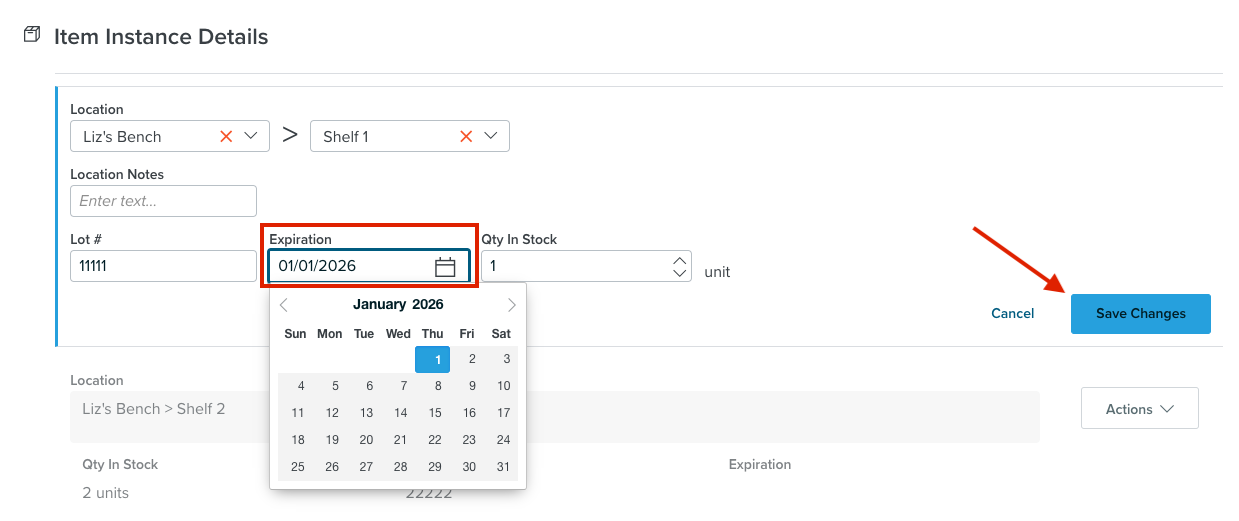Open the Actions dropdown menu
Viewport: 1239px width, 521px height.
1140,408
